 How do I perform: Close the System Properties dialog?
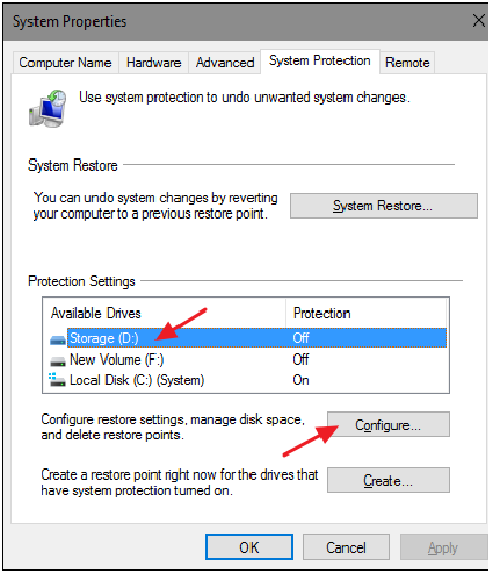[x=479, y=21]
